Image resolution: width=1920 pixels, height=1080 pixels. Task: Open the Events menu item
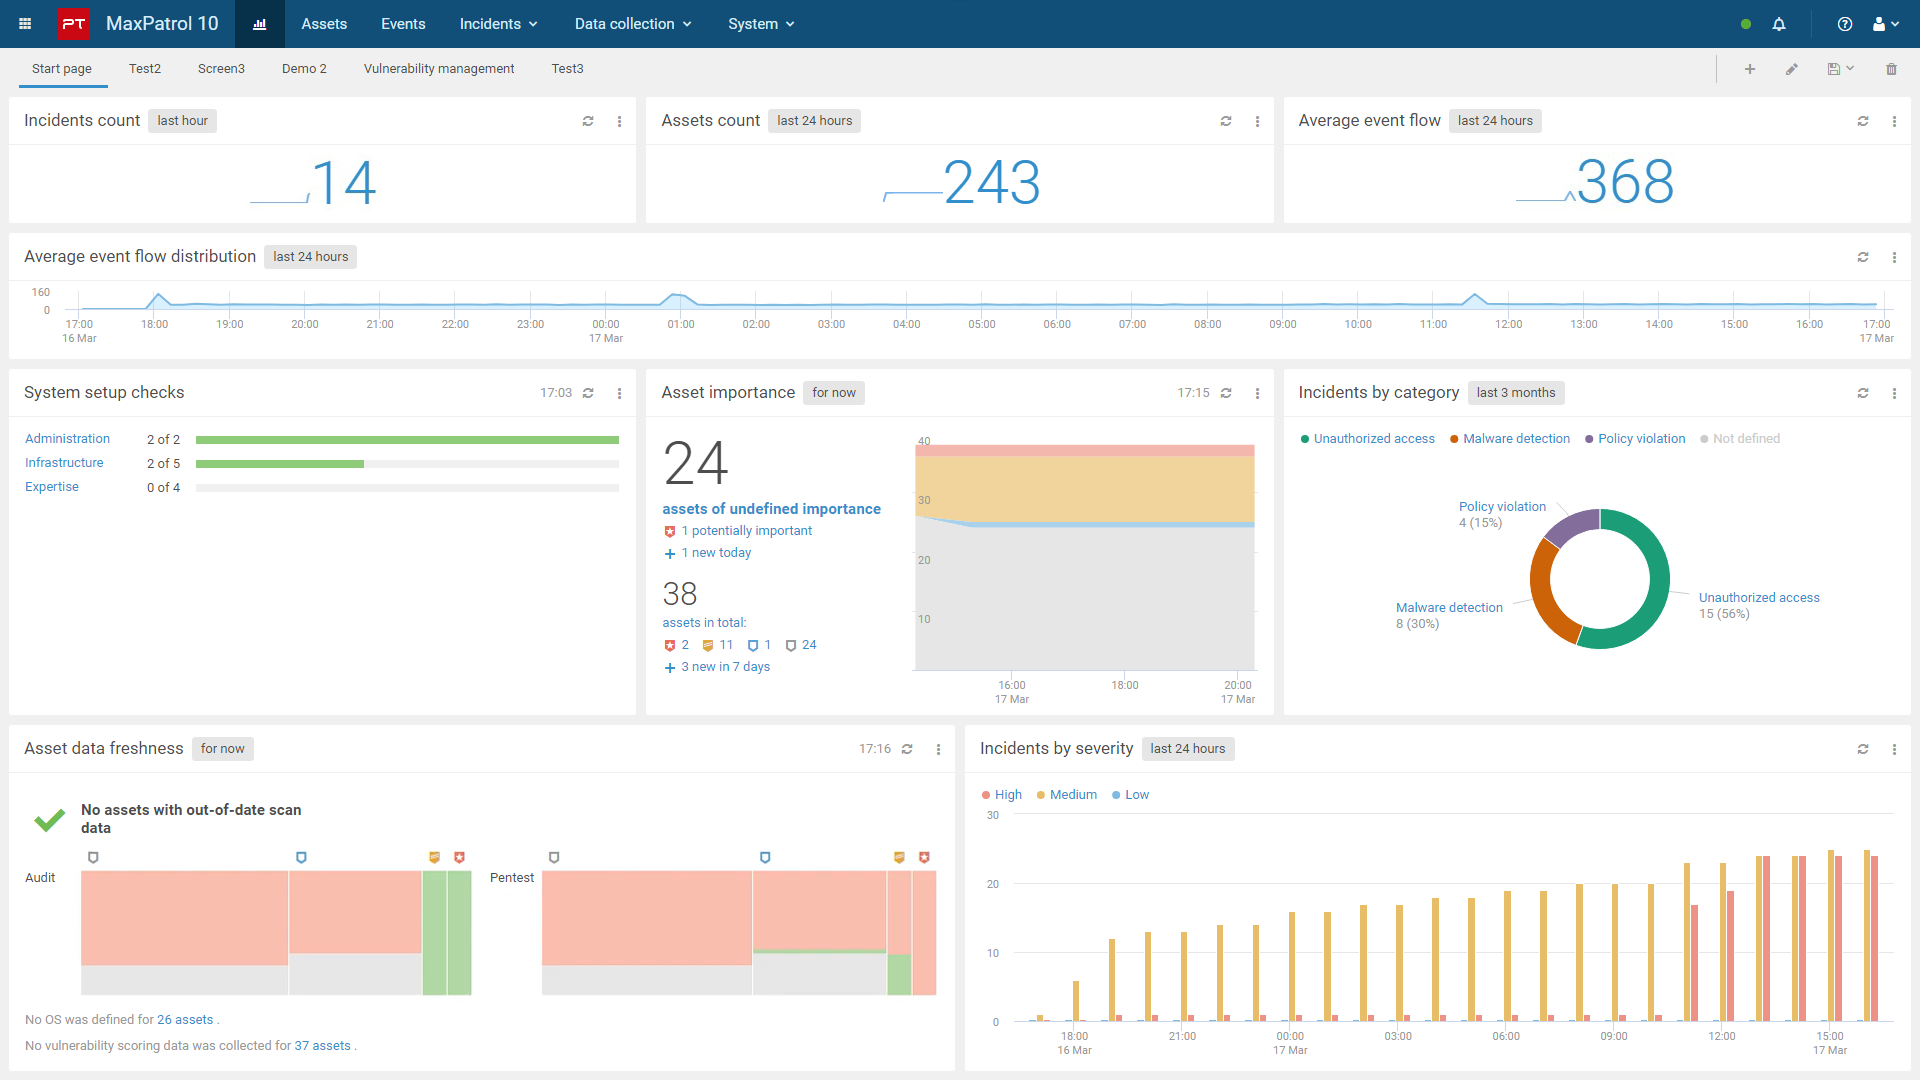[403, 24]
